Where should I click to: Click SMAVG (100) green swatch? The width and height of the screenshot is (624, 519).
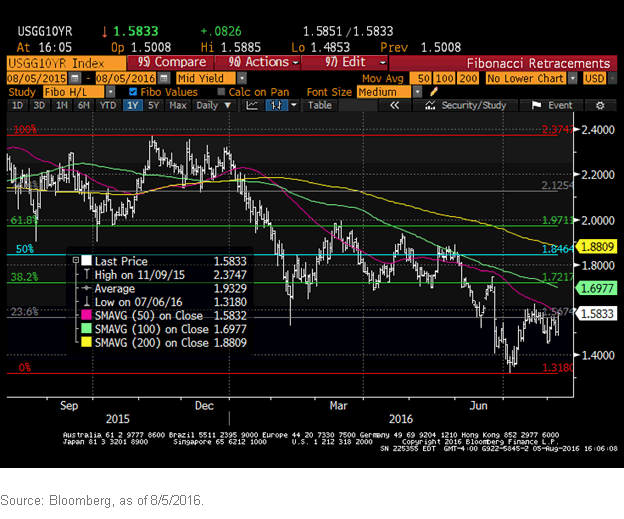tap(86, 329)
